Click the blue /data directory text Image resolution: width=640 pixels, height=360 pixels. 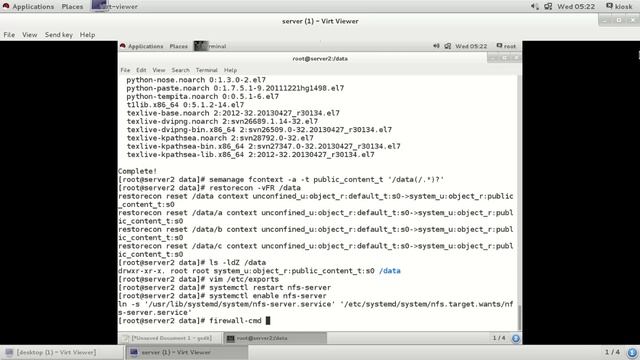pyautogui.click(x=390, y=271)
